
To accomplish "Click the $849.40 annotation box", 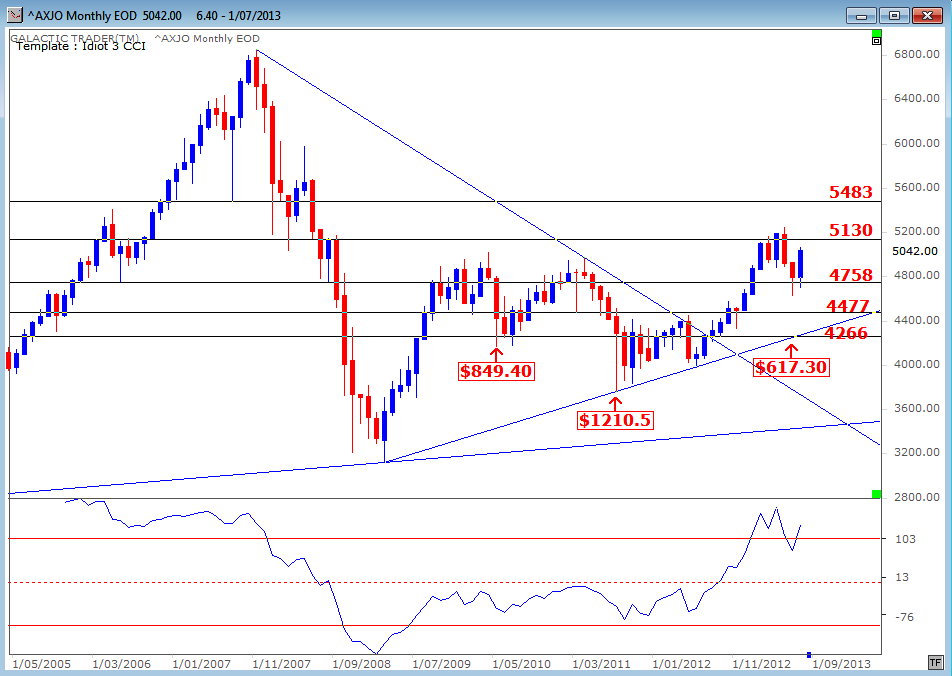I will [496, 371].
